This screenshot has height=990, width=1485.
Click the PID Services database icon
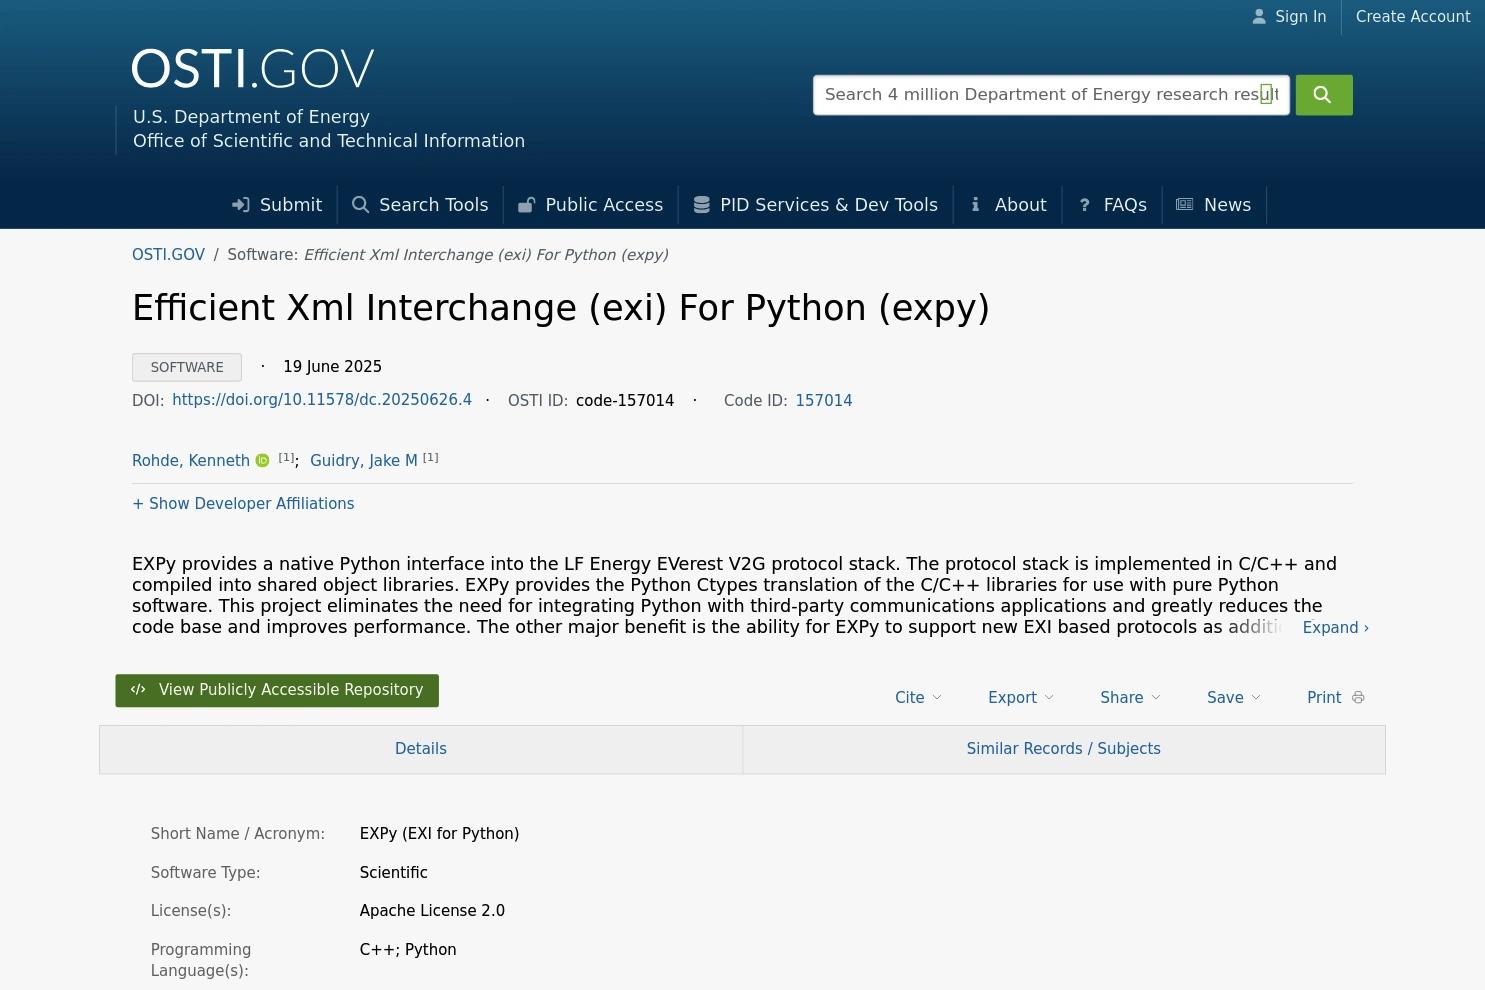tap(701, 205)
